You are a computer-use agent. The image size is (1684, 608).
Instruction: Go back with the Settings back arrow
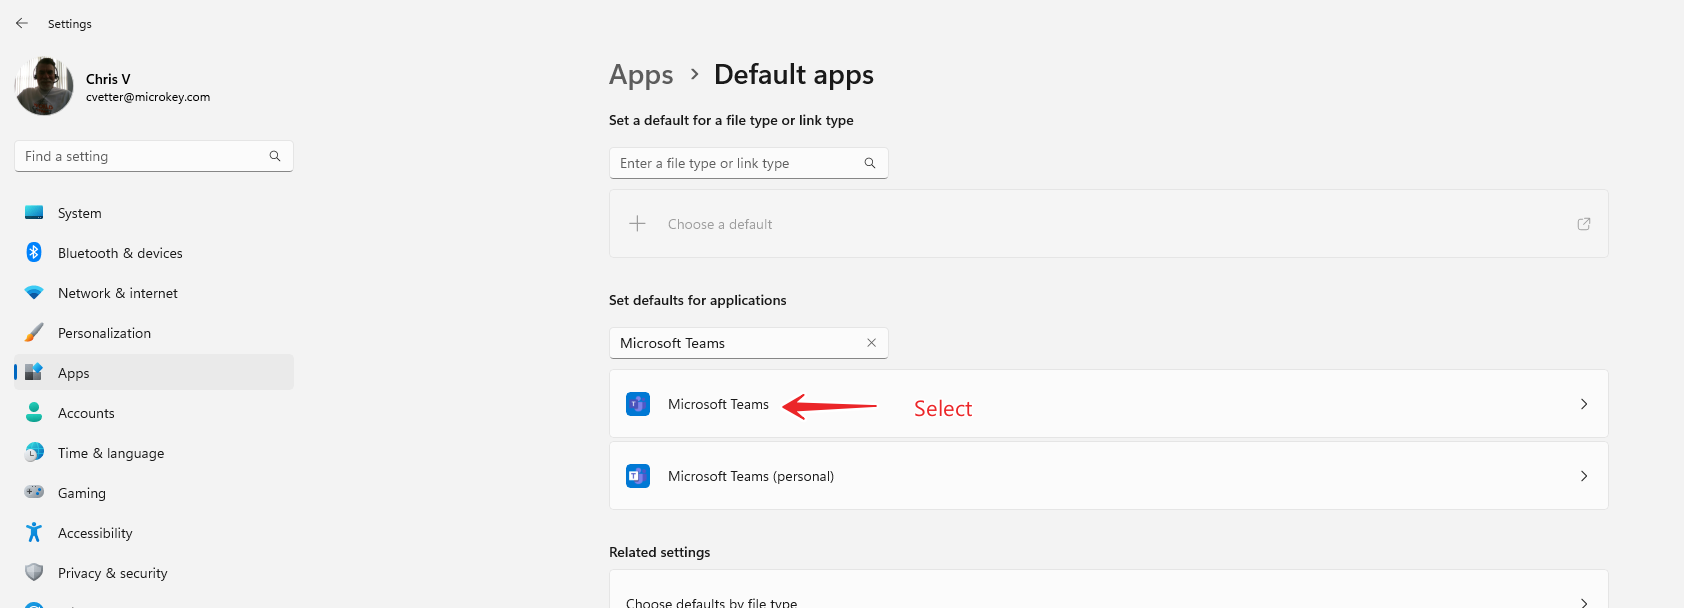(x=22, y=23)
